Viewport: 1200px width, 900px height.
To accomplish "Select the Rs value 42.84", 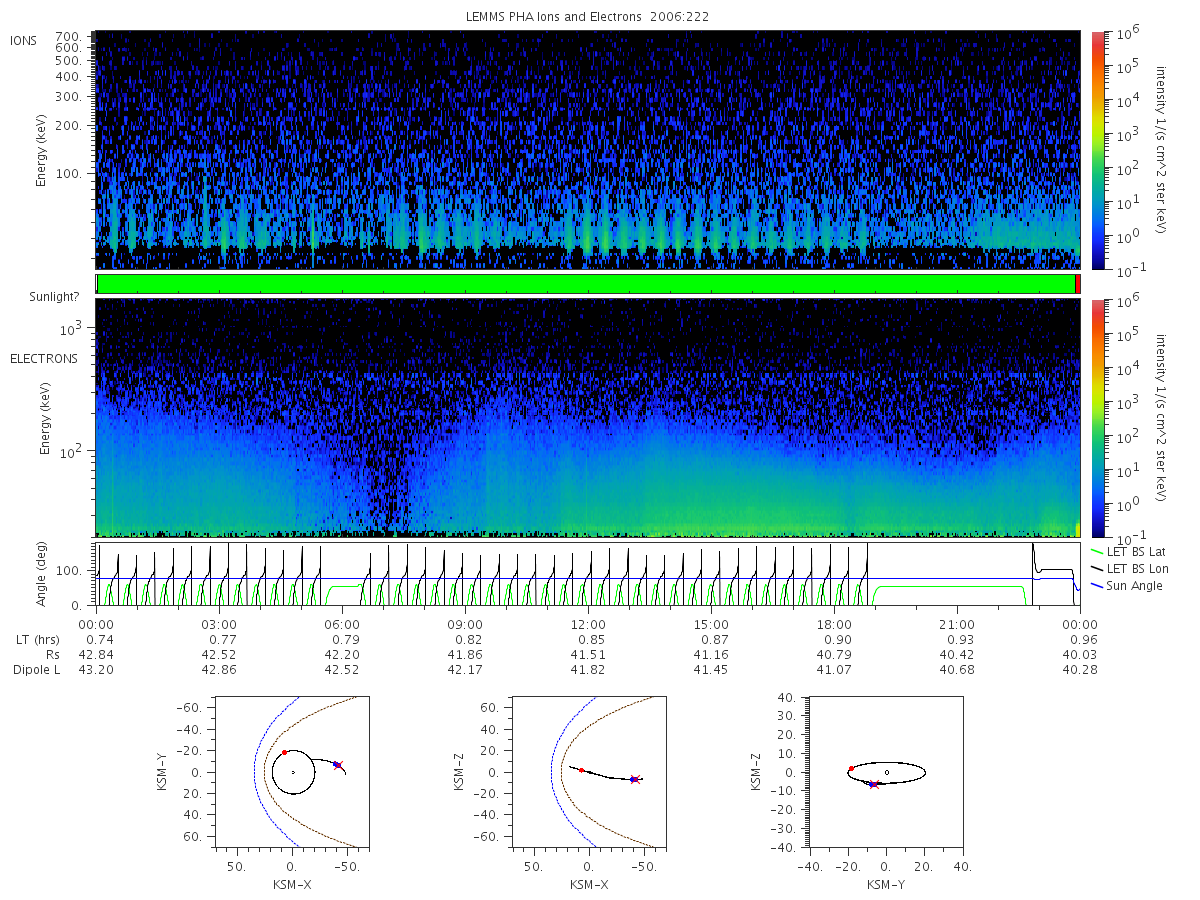I will click(x=96, y=654).
